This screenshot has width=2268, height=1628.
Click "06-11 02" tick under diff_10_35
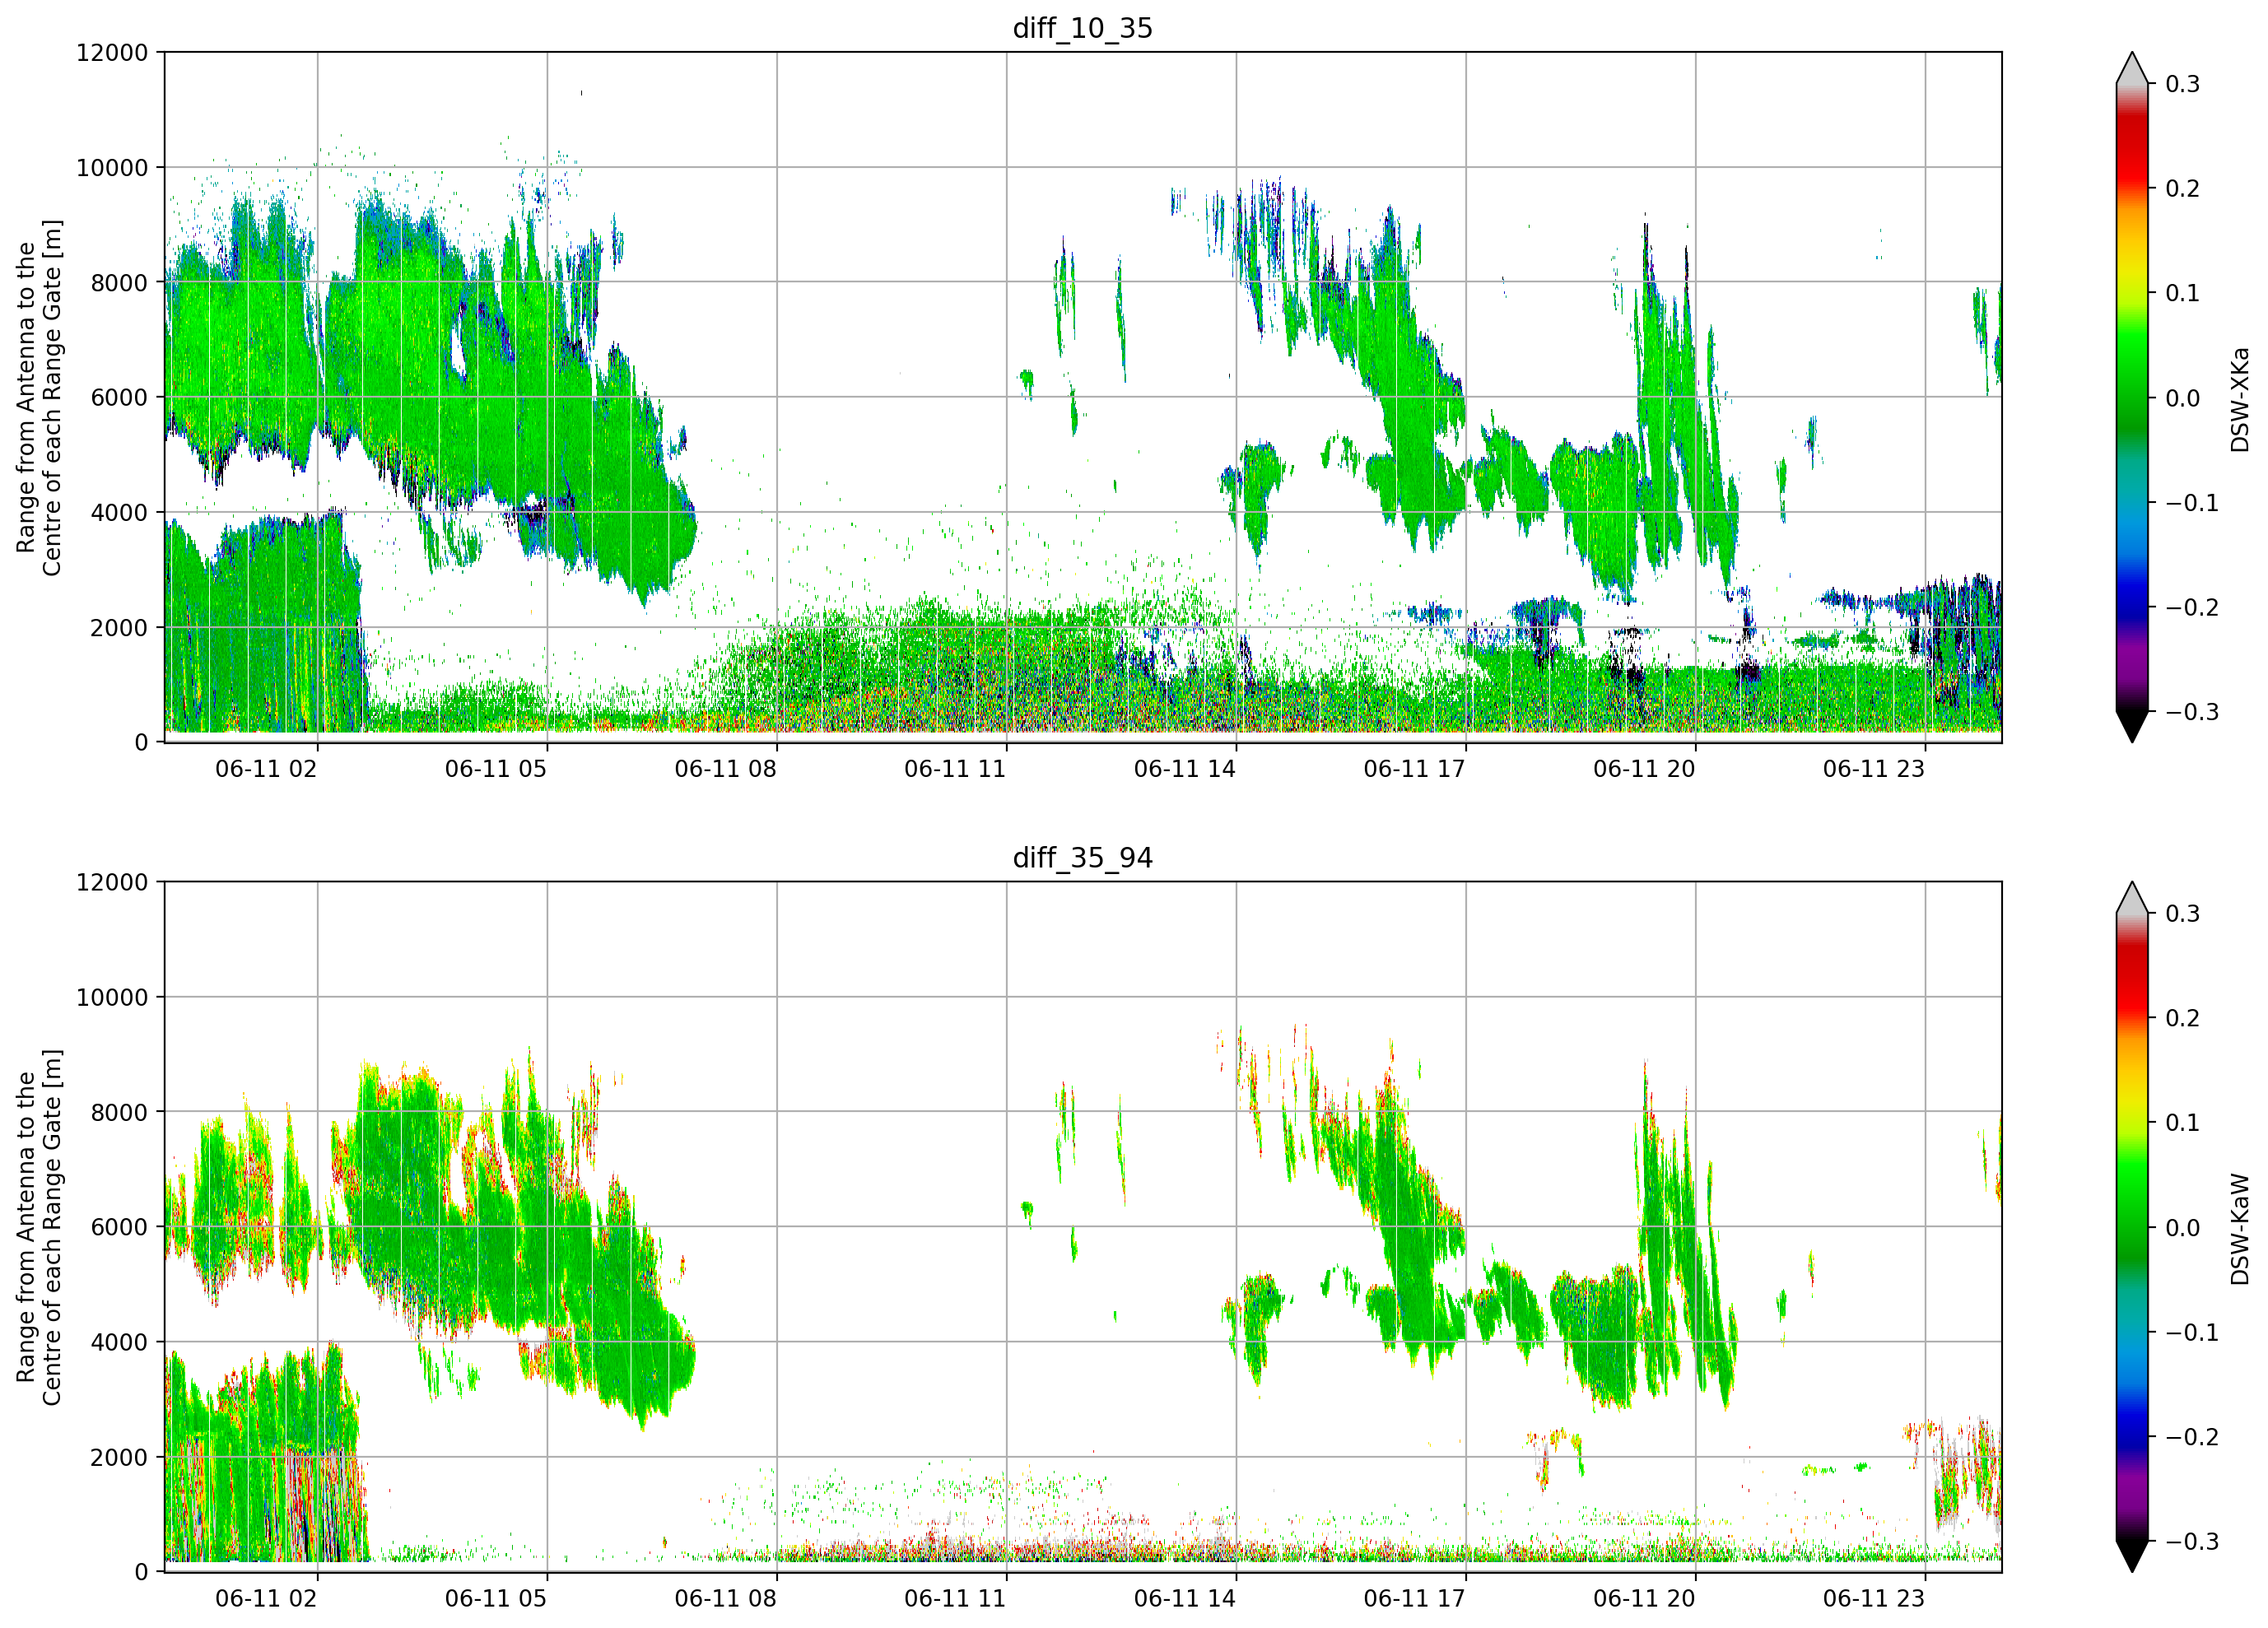[266, 769]
